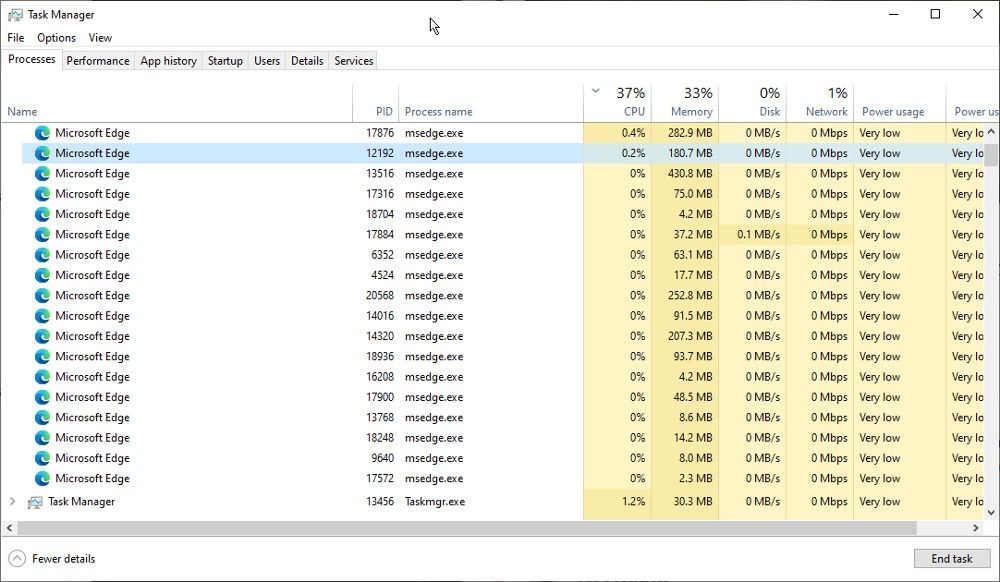Click the Edge icon in PID 9640 row
The height and width of the screenshot is (582, 1000).
coord(42,458)
